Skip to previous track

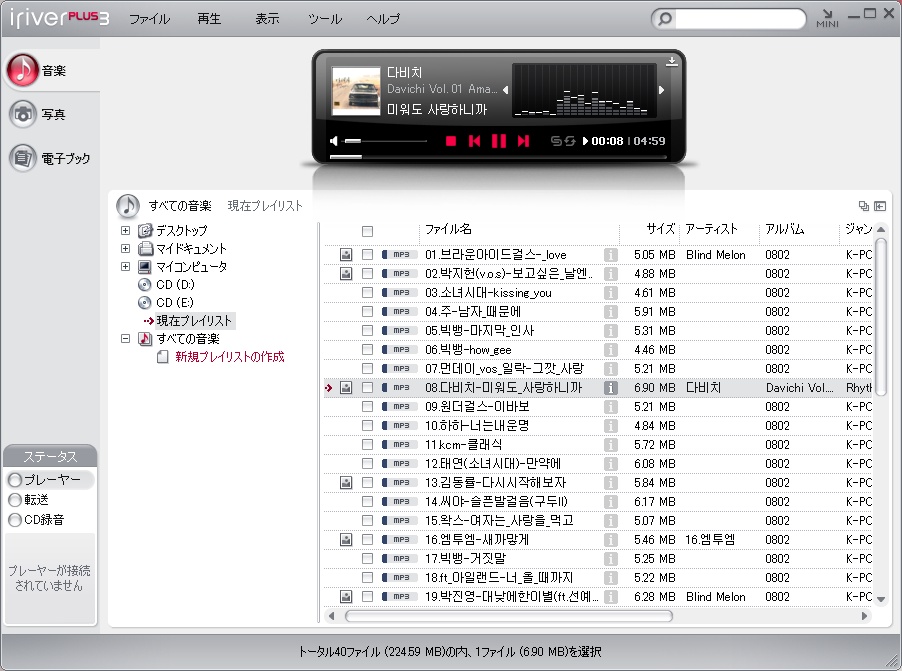[x=475, y=141]
